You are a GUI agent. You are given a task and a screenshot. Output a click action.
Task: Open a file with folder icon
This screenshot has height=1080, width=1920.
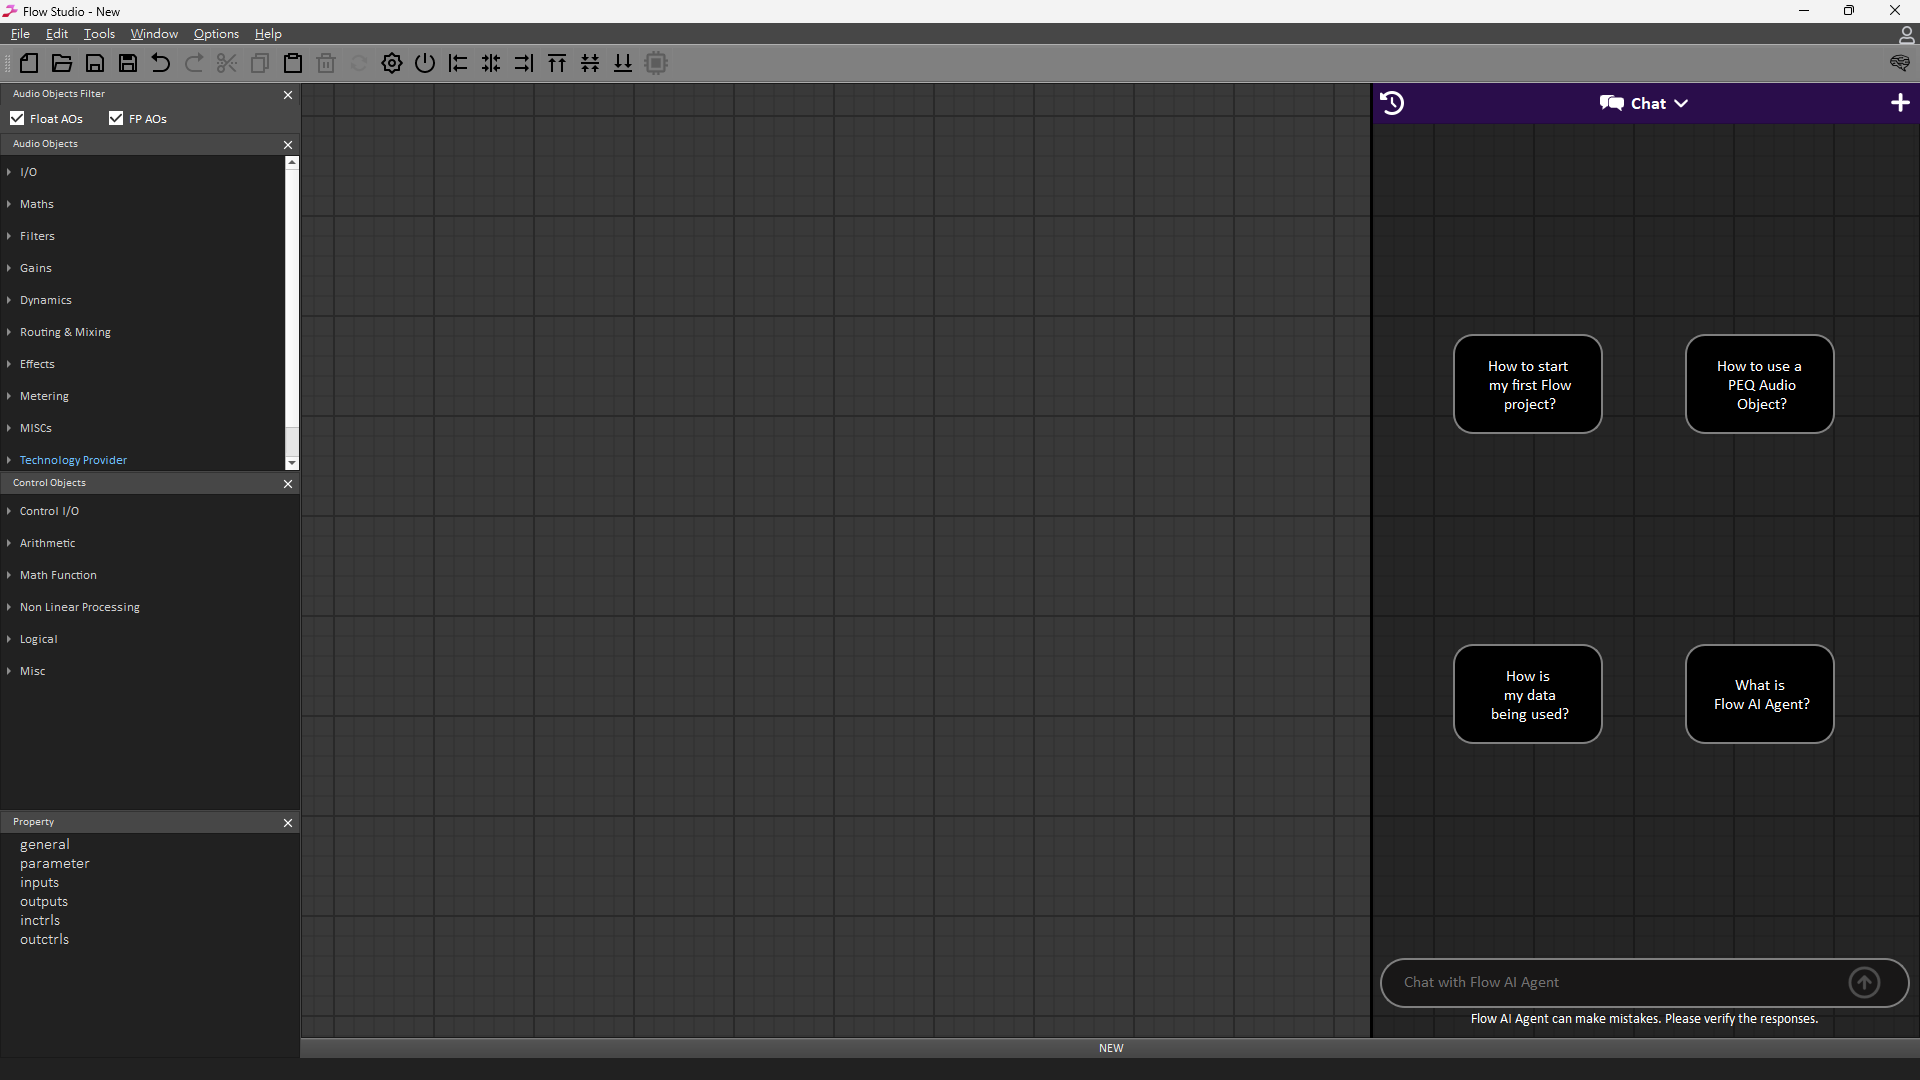click(62, 63)
